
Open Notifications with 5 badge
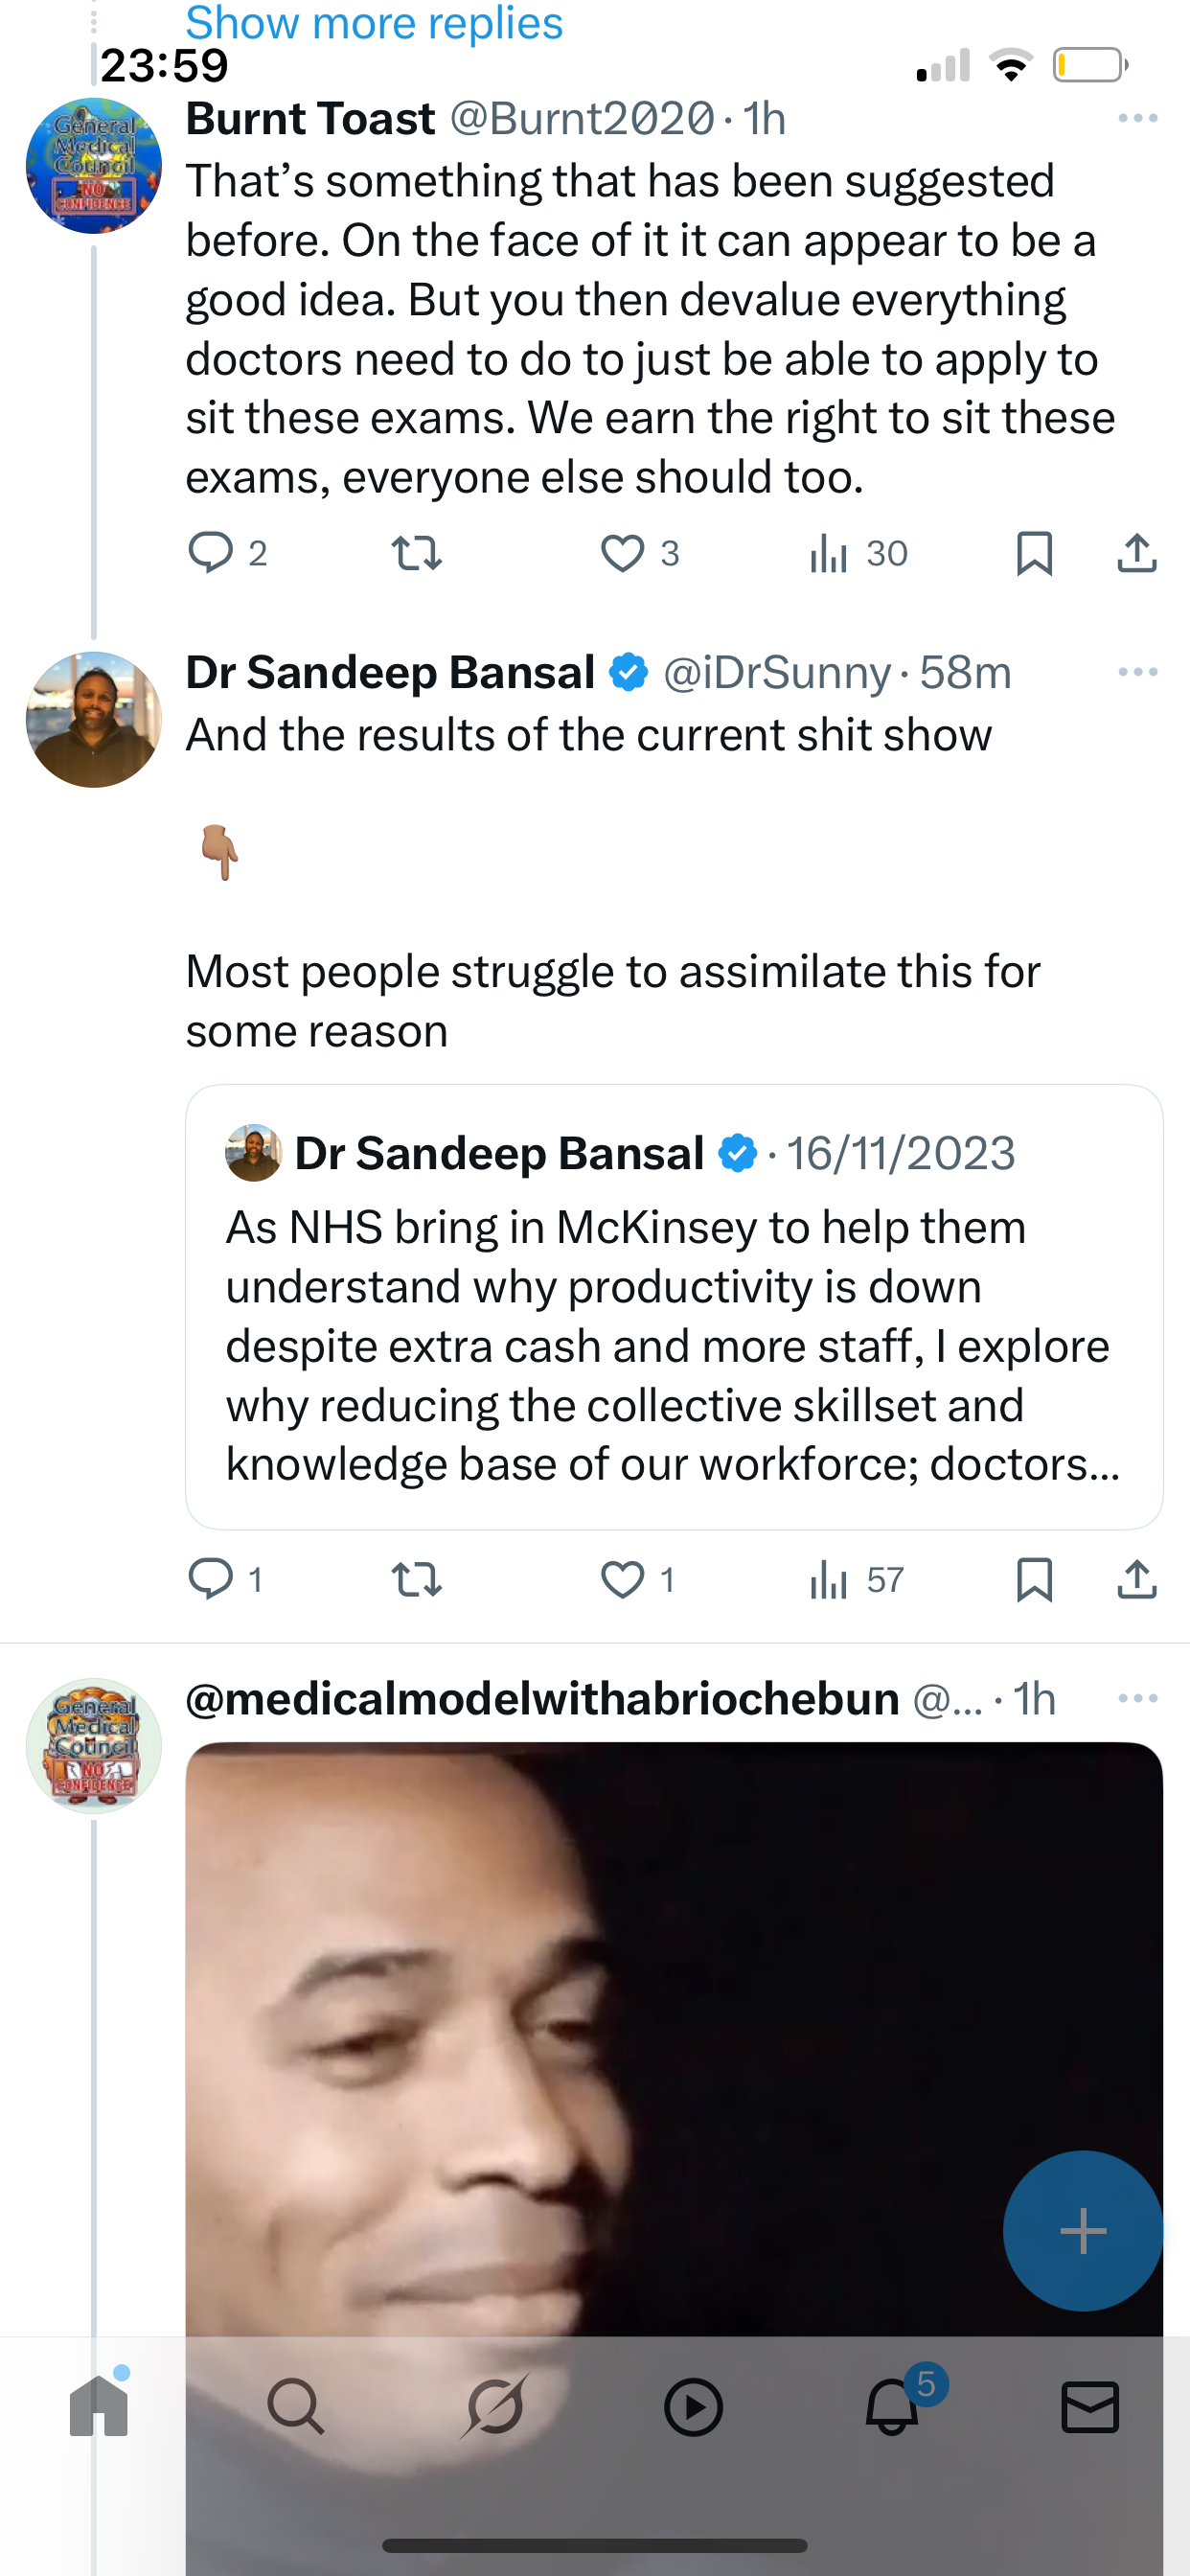click(x=892, y=2406)
